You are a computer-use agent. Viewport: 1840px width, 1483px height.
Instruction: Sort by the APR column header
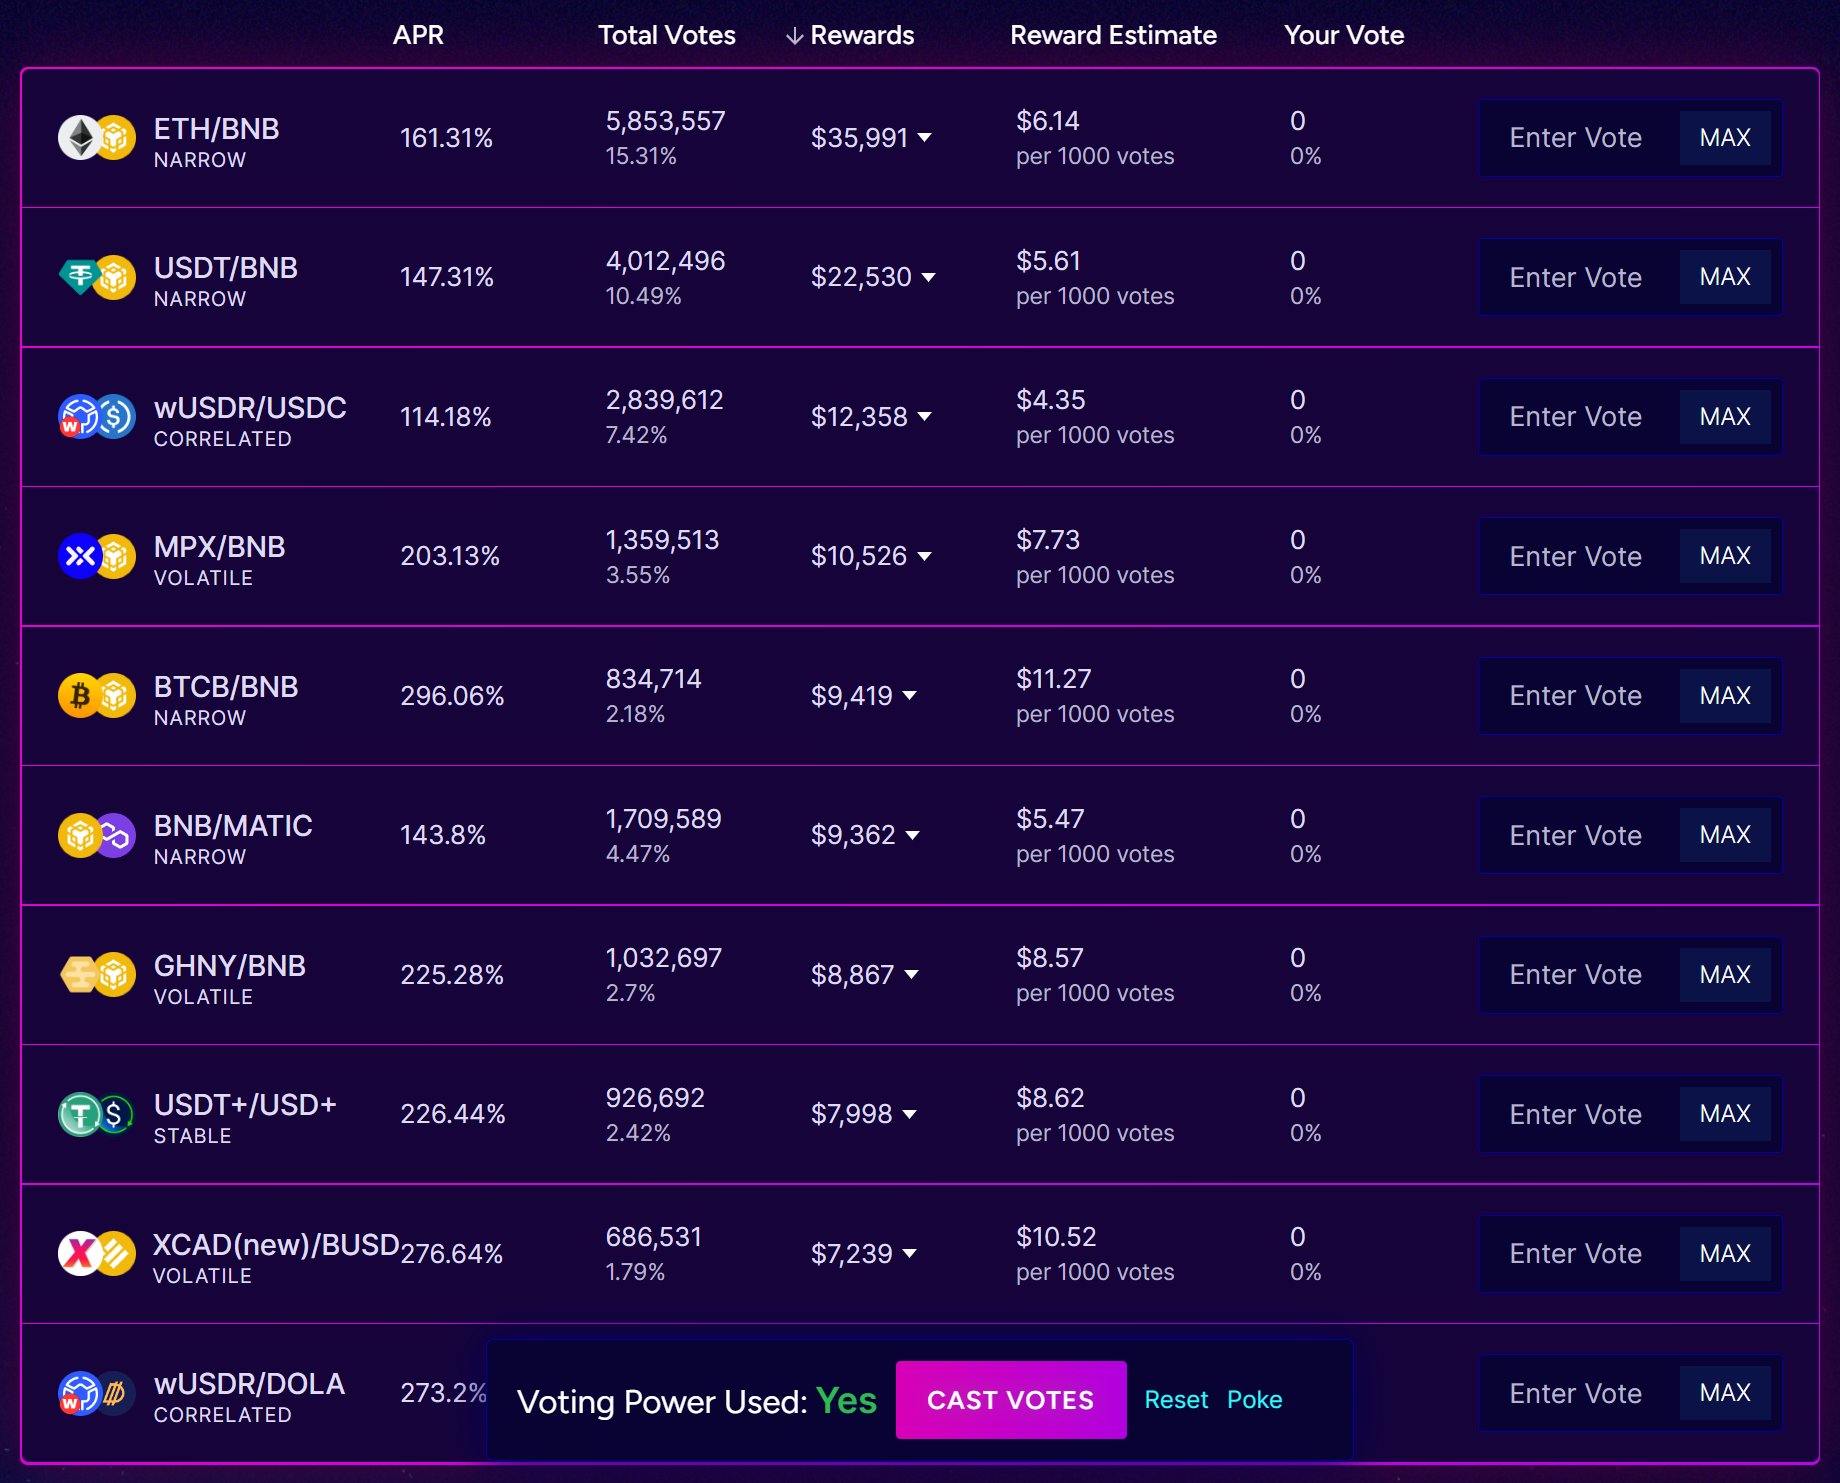tap(418, 35)
